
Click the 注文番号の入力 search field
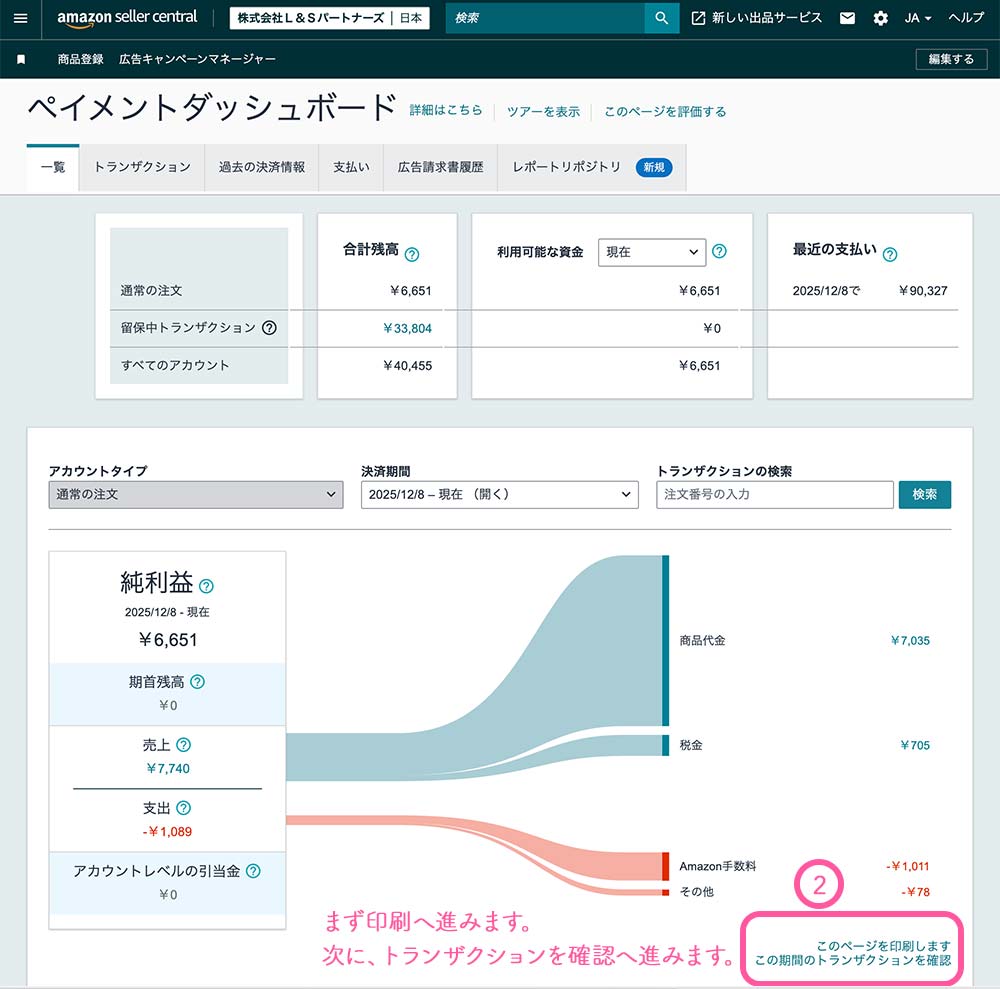774,494
